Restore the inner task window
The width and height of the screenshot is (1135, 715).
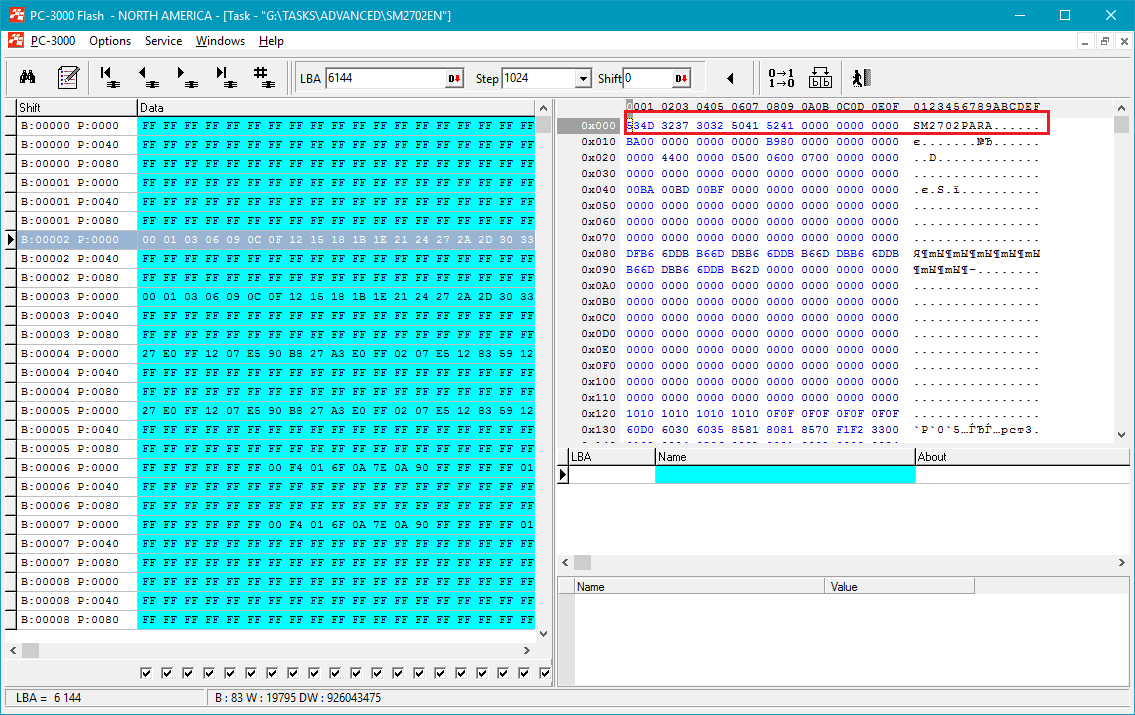coord(1105,42)
